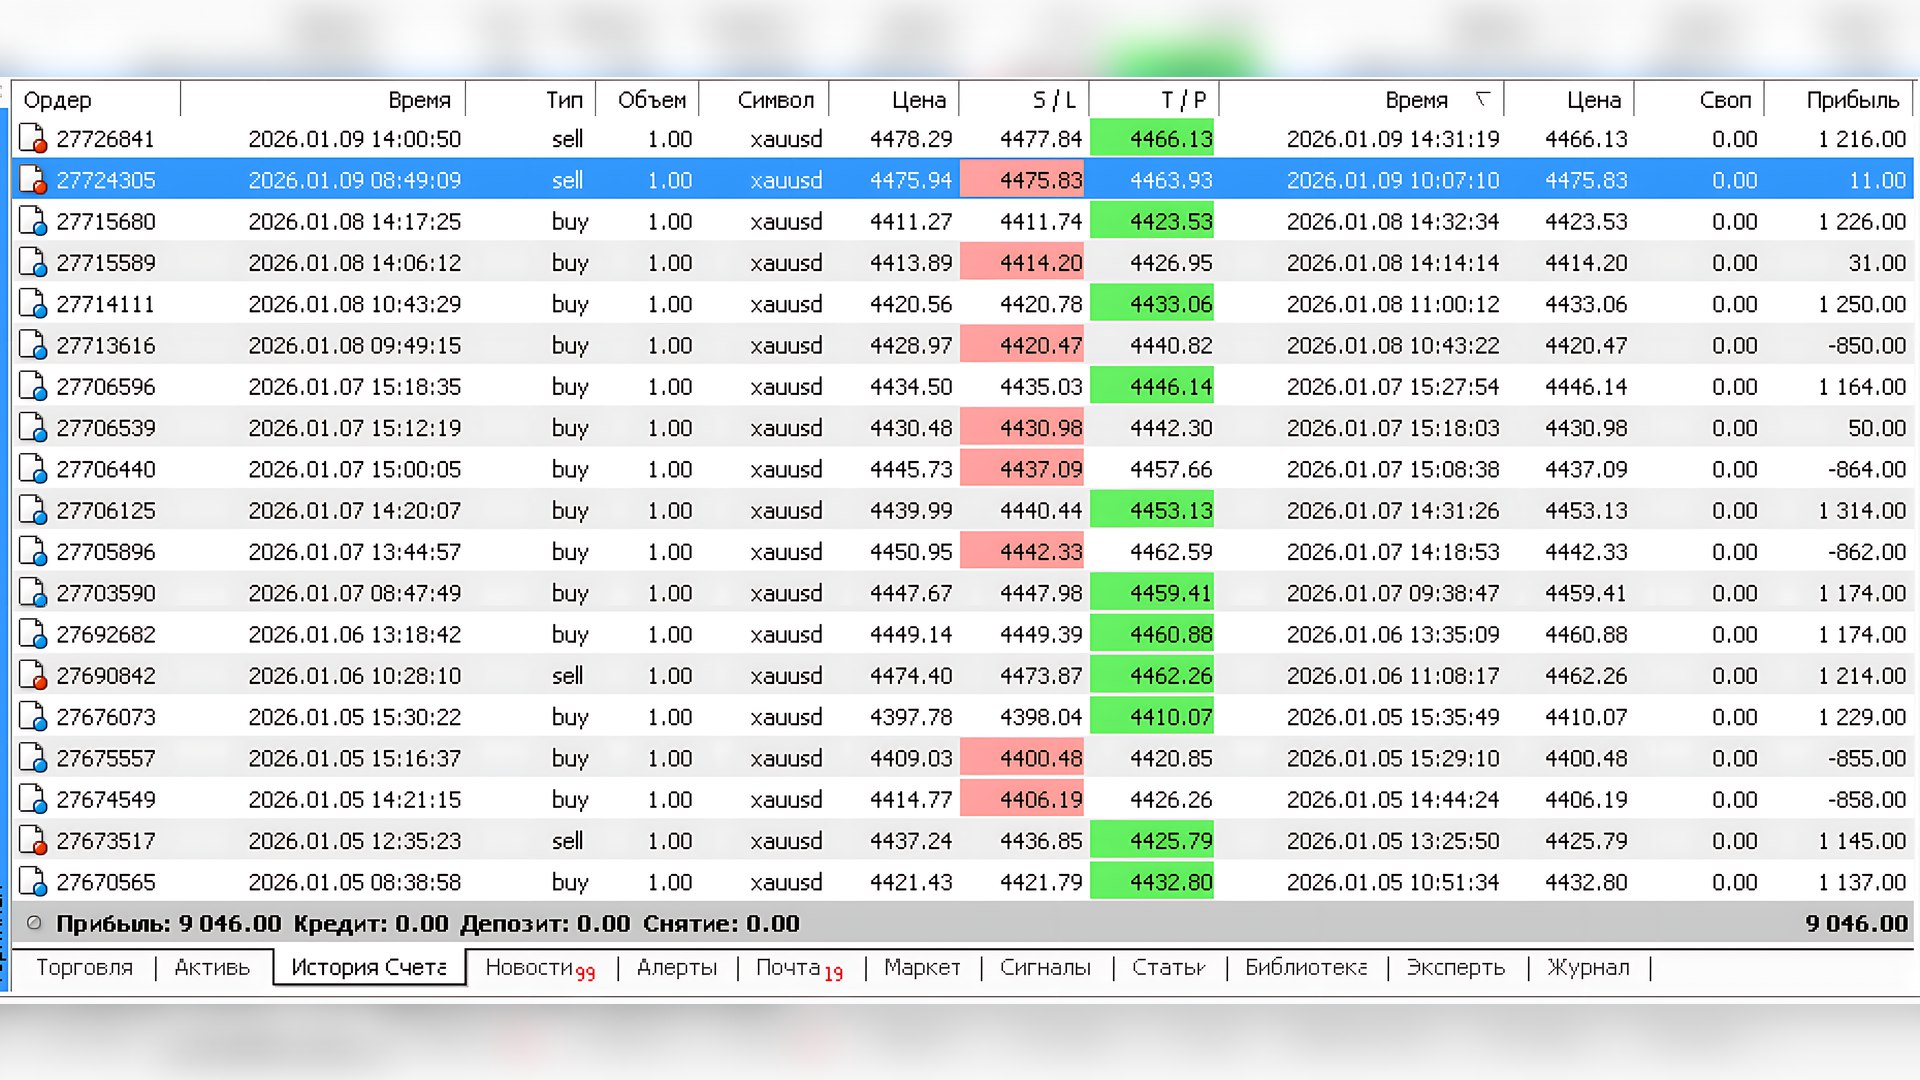The width and height of the screenshot is (1920, 1080).
Task: Sort by the Своп column header
Action: coord(1699,100)
